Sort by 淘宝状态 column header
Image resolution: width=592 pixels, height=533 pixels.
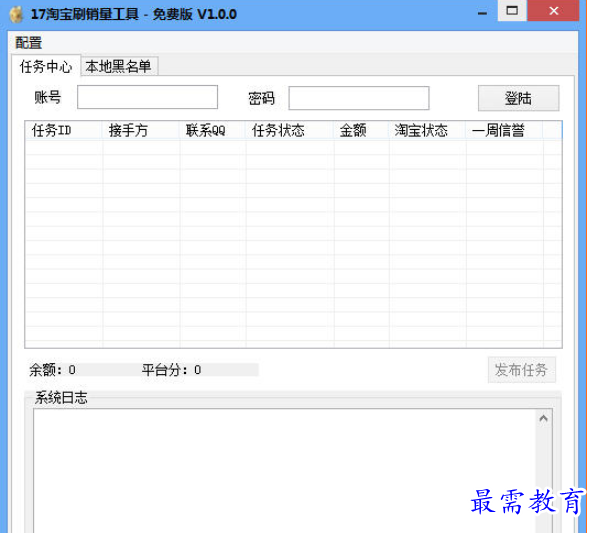tap(427, 131)
